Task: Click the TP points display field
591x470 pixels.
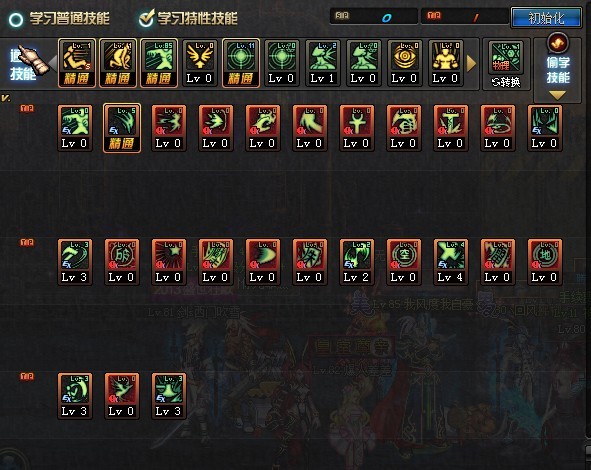Action: point(464,17)
